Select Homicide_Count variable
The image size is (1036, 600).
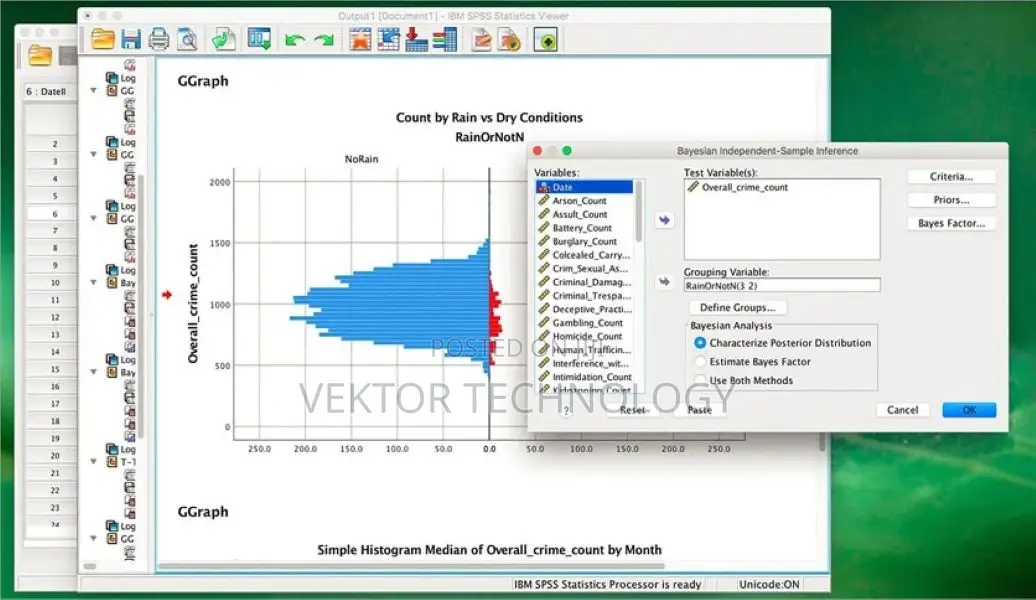coord(585,336)
